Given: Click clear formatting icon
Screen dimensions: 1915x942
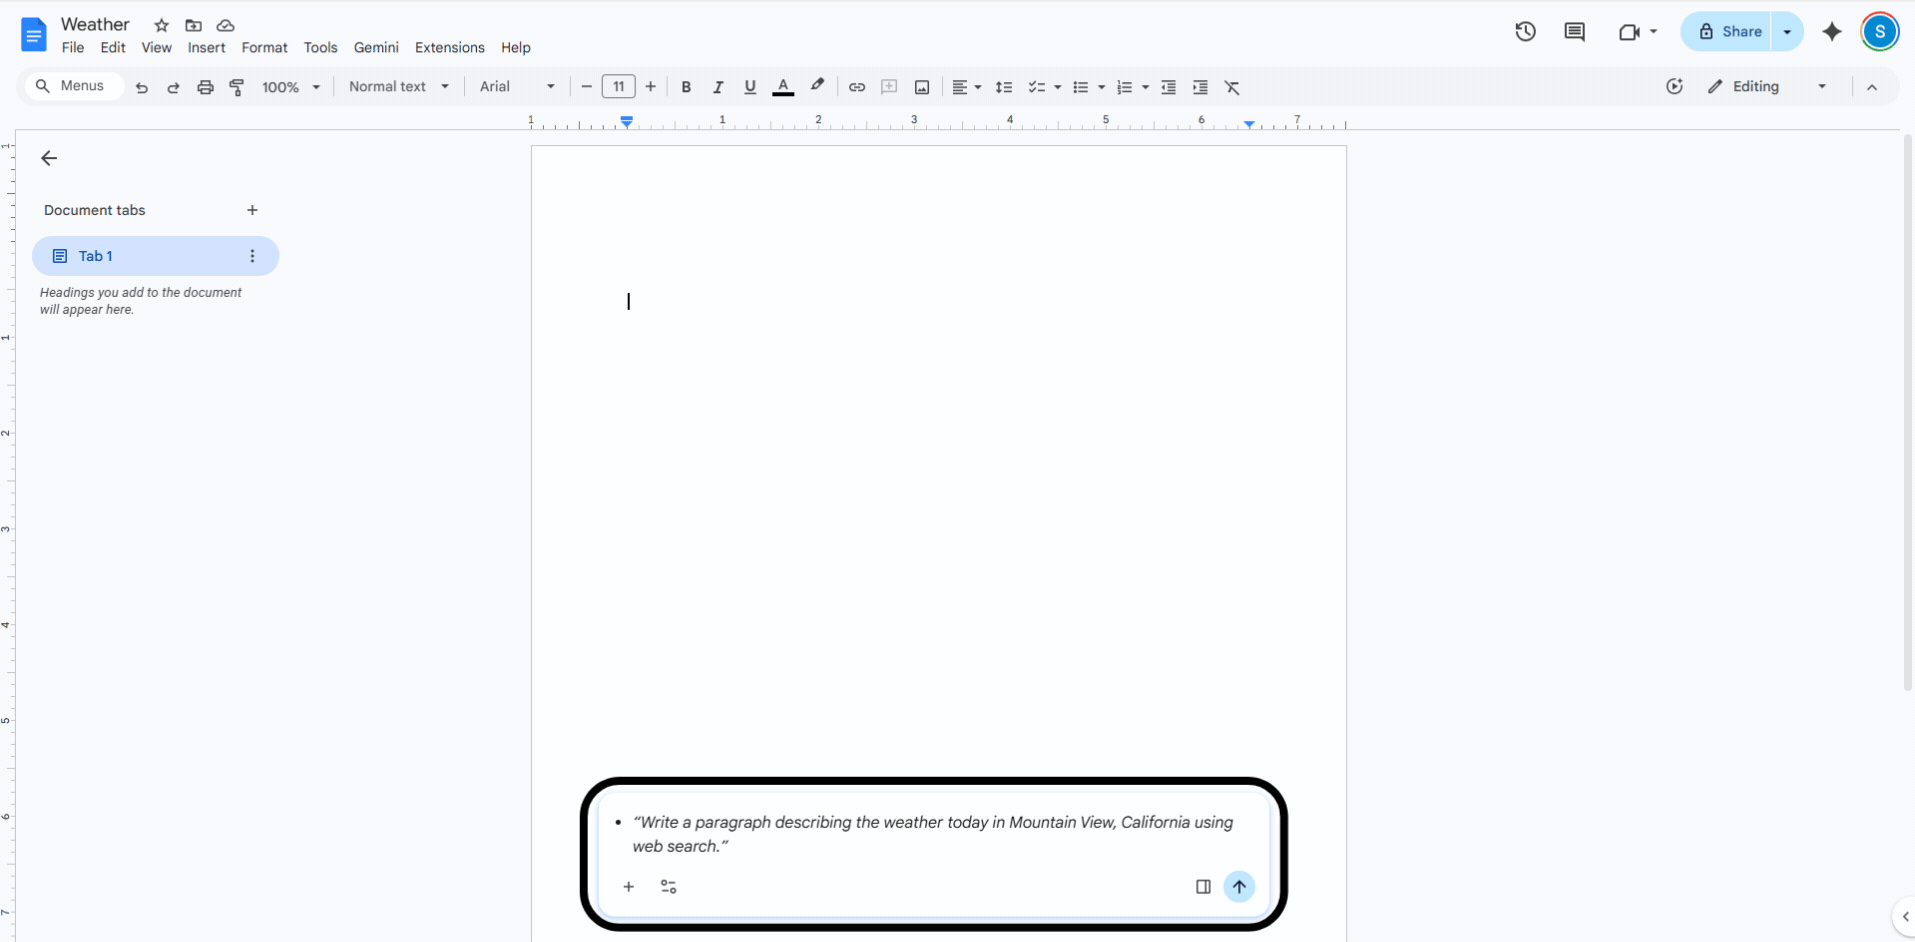Looking at the screenshot, I should coord(1232,87).
